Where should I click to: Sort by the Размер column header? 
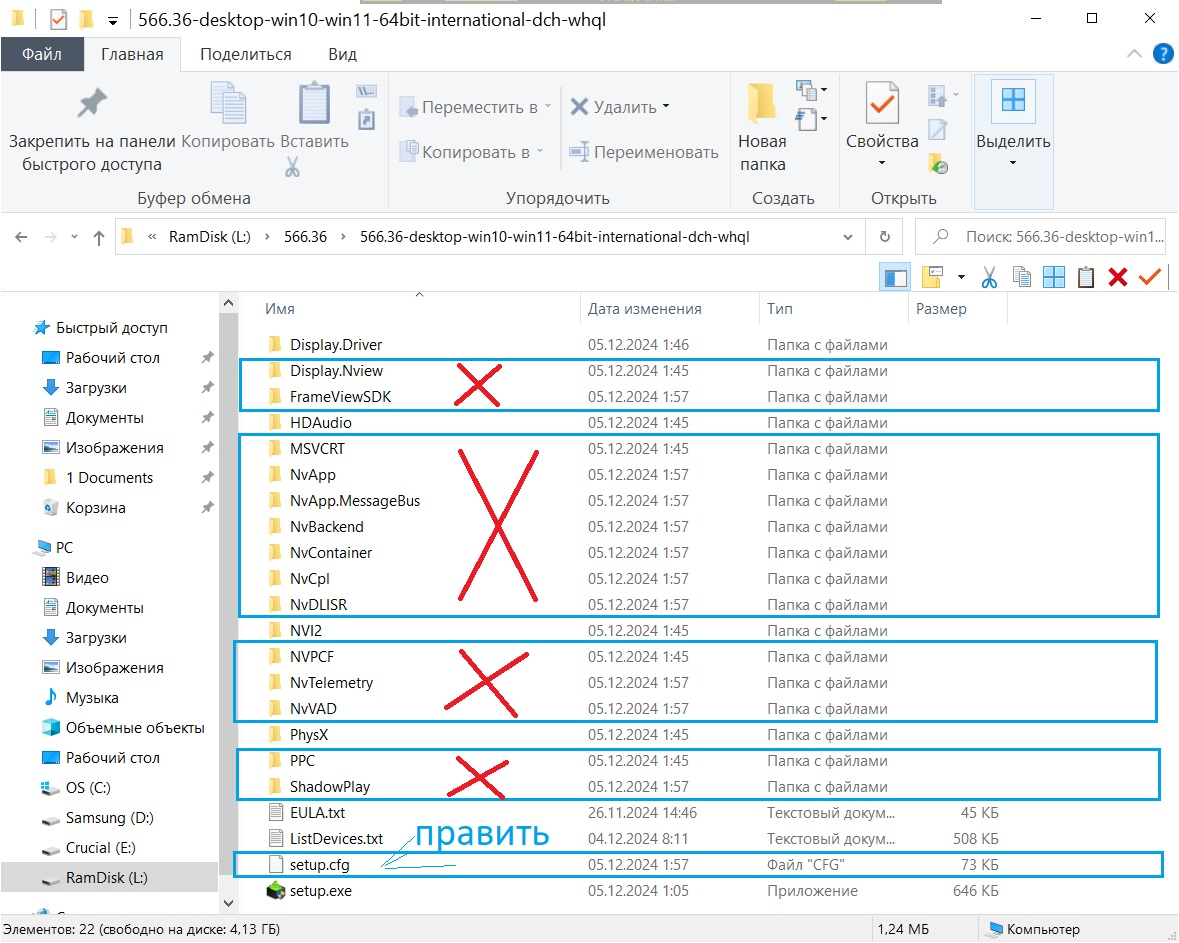pos(941,309)
